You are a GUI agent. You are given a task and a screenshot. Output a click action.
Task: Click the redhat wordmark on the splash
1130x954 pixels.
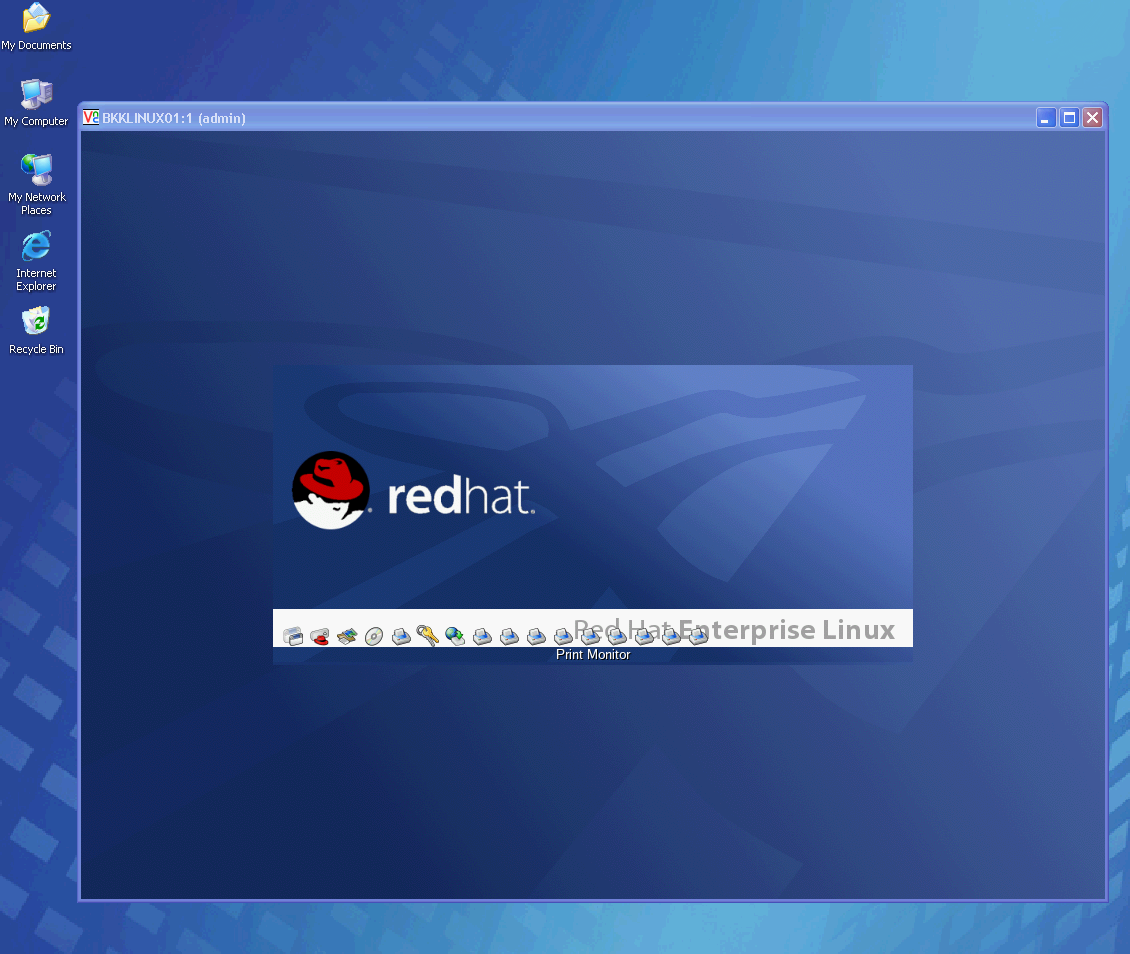tap(461, 496)
